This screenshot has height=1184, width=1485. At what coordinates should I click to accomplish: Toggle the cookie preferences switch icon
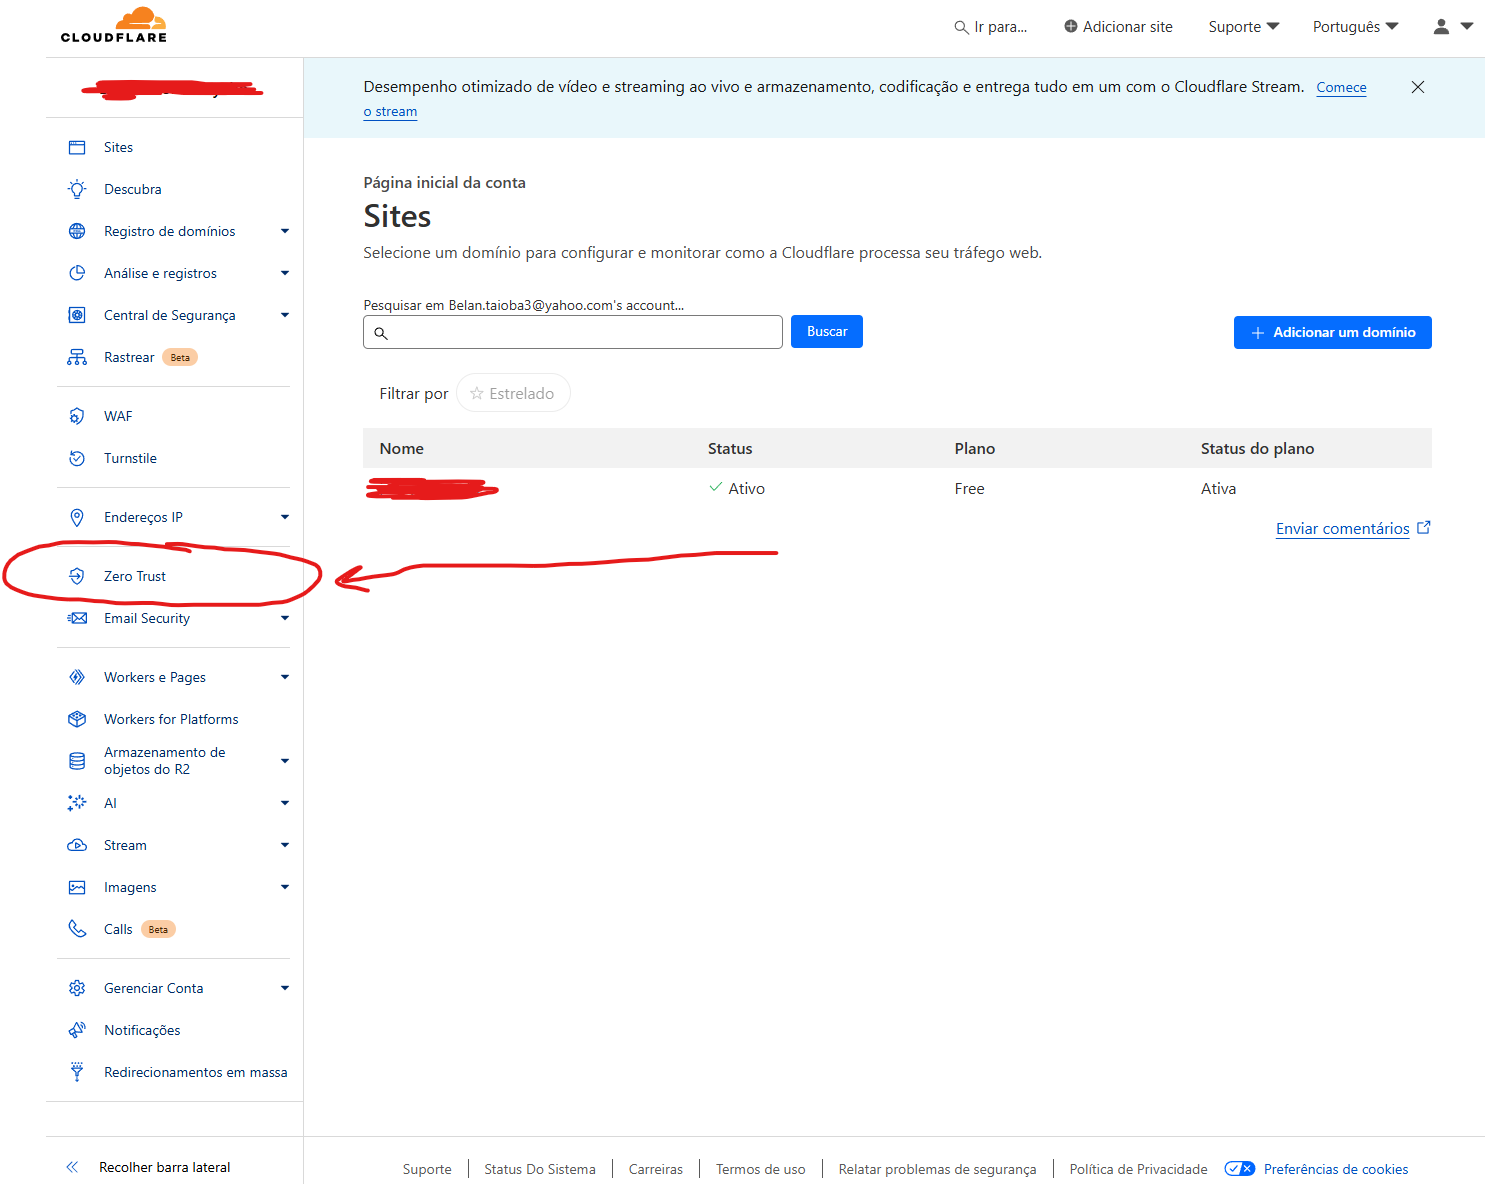[x=1240, y=1169]
